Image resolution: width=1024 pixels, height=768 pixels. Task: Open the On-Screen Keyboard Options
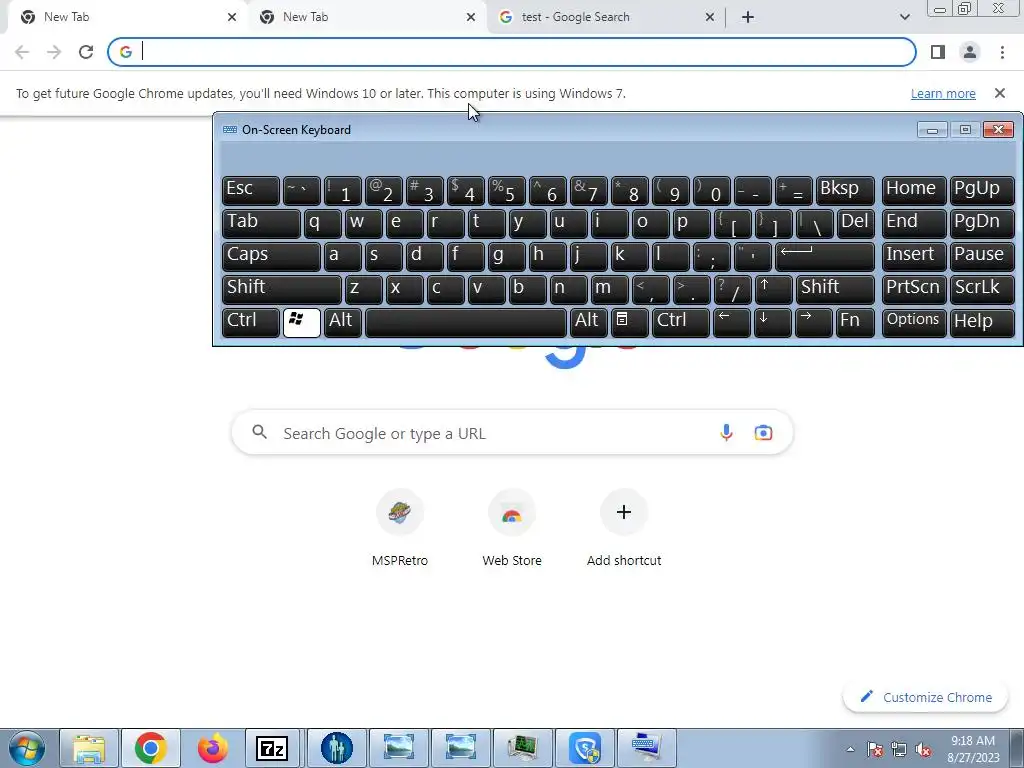(914, 323)
